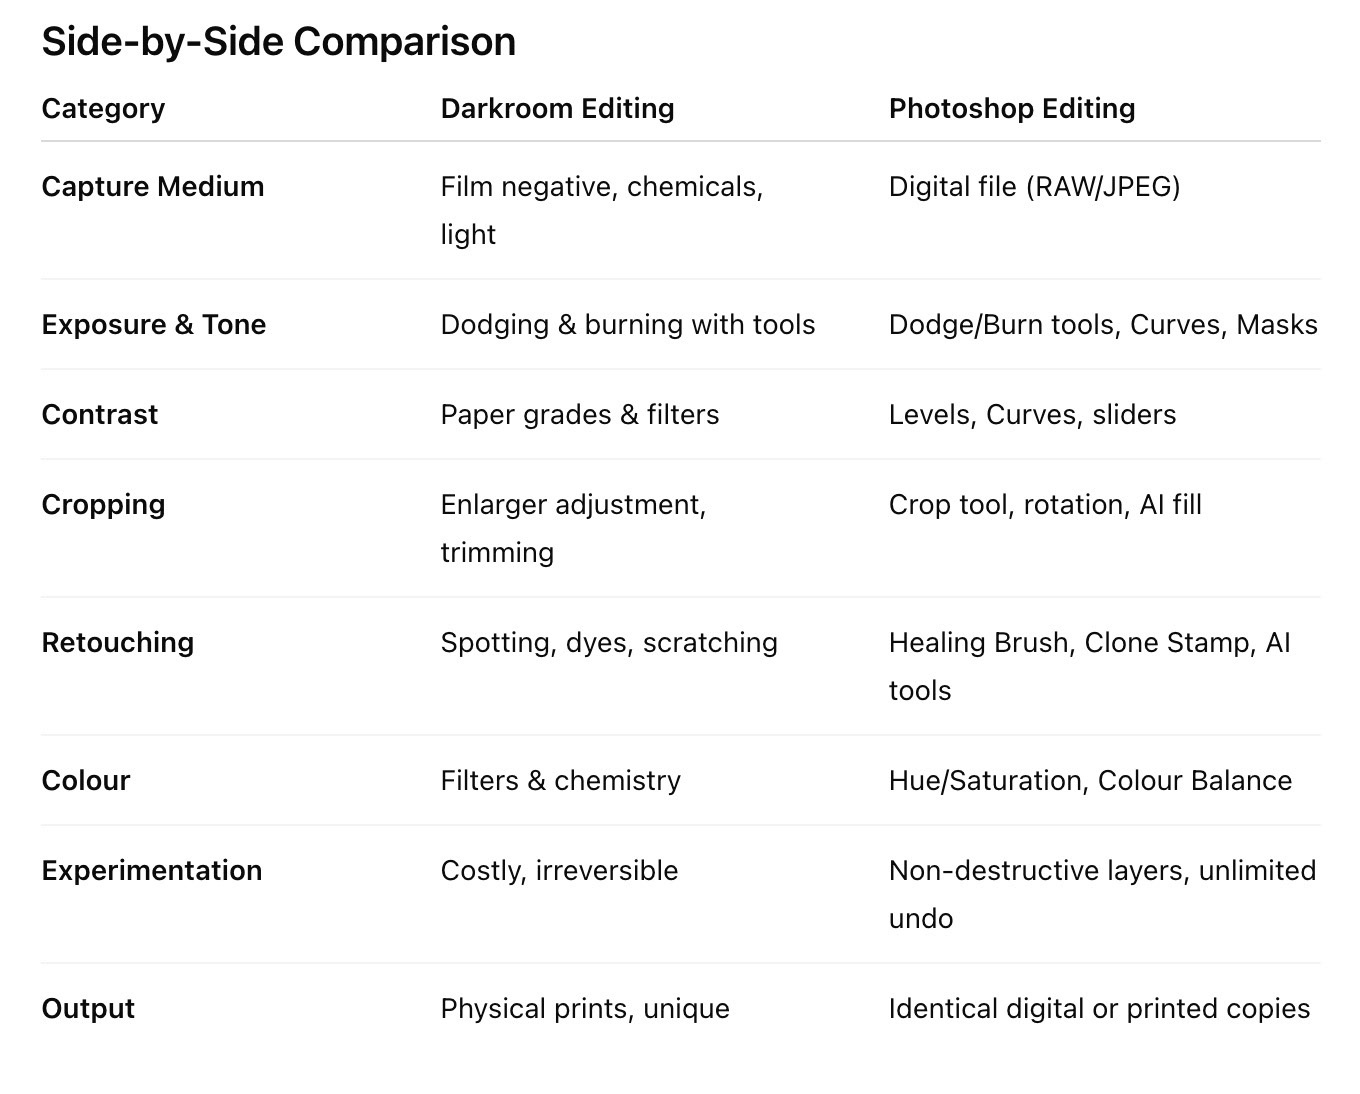Click the Digital file (RAW/JPEG) cell
1360x1094 pixels.
[x=1034, y=187]
